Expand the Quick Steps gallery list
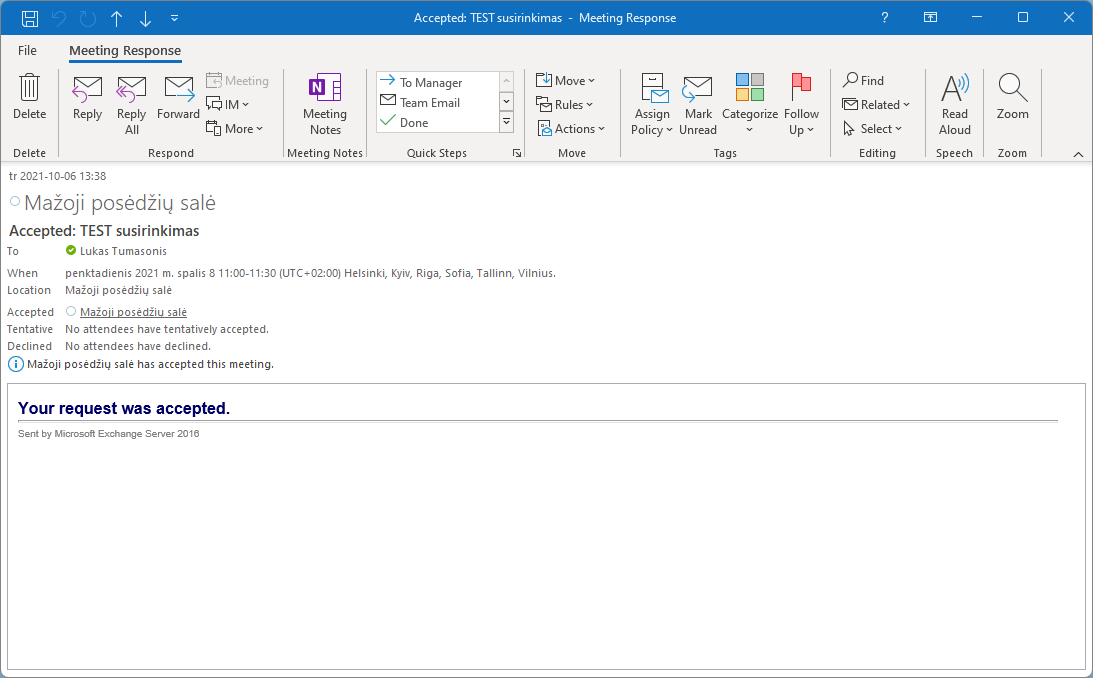Screen dimensions: 1093x678 pyautogui.click(x=506, y=122)
